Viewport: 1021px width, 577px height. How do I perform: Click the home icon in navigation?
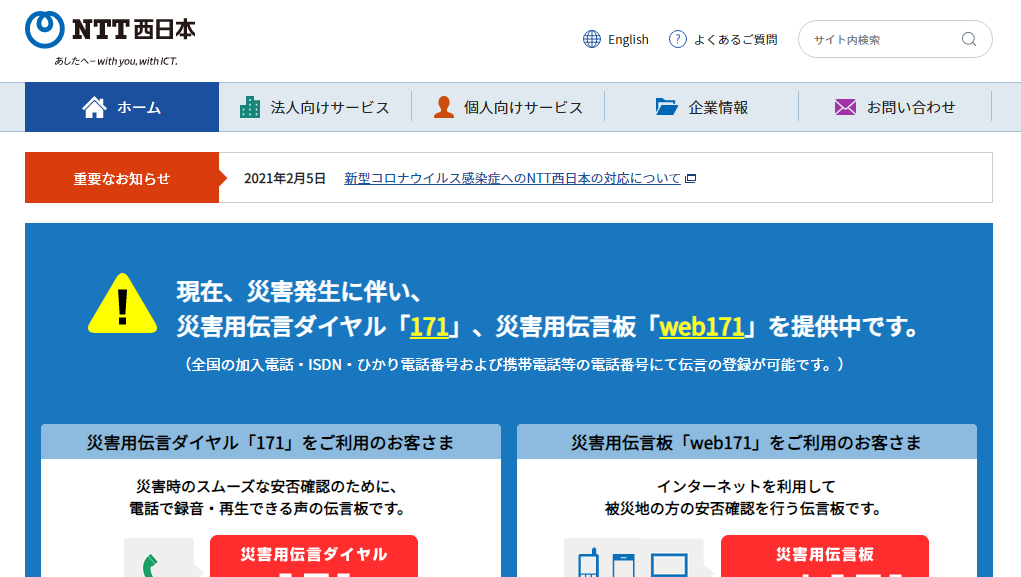click(x=94, y=107)
